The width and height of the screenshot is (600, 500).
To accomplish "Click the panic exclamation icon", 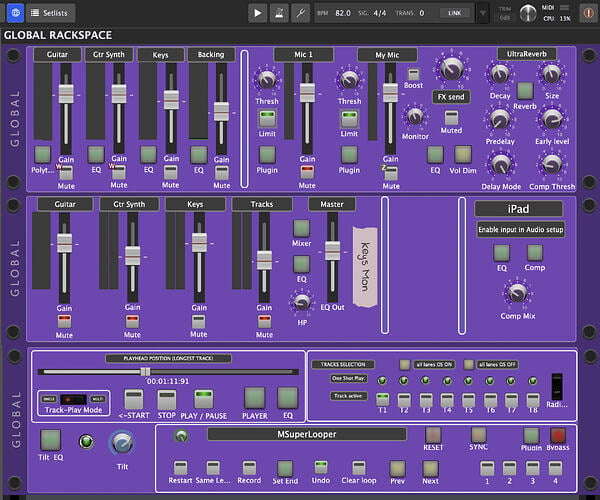I will (588, 13).
